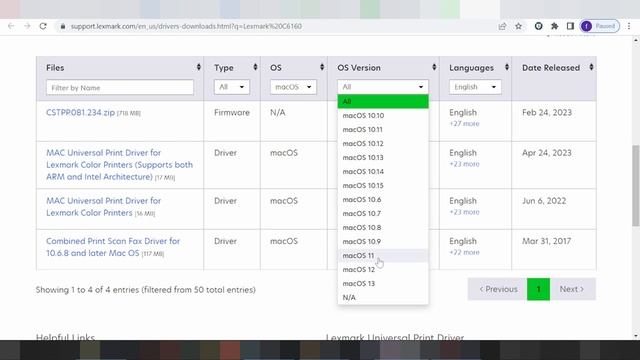Reload the page
Viewport: 640px width, 360px height.
[x=43, y=26]
